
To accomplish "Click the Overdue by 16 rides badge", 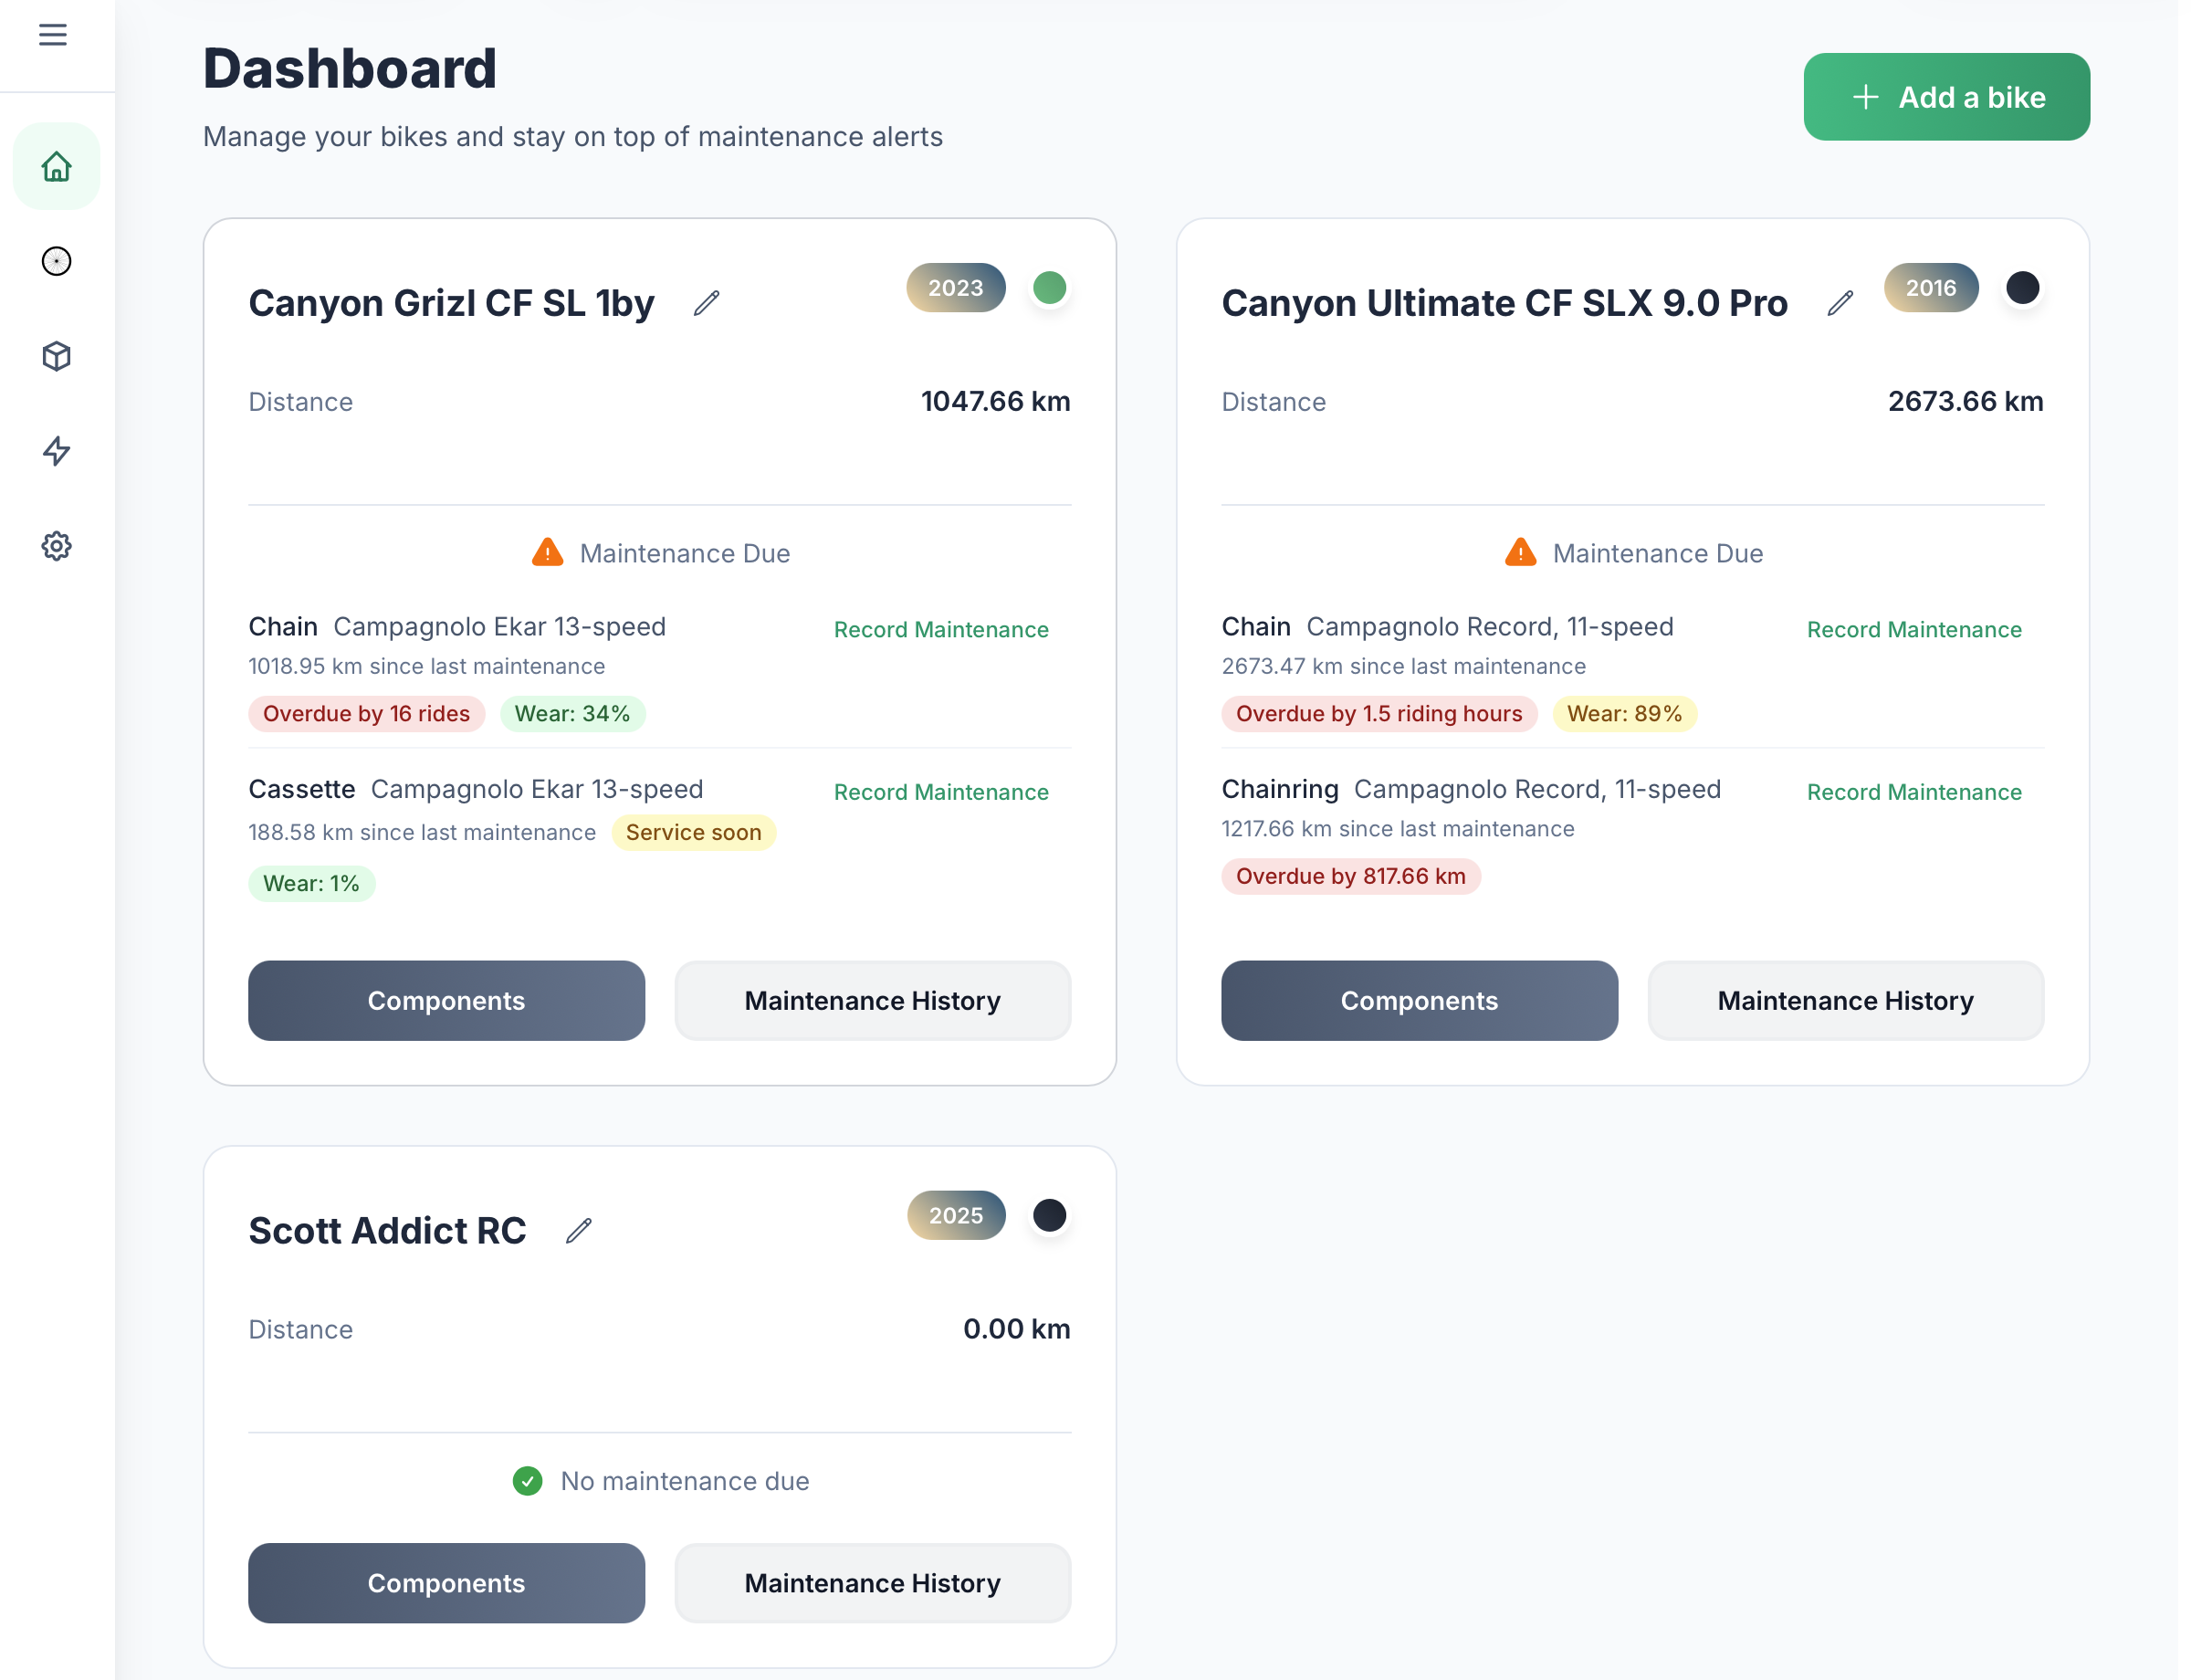I will [x=366, y=713].
